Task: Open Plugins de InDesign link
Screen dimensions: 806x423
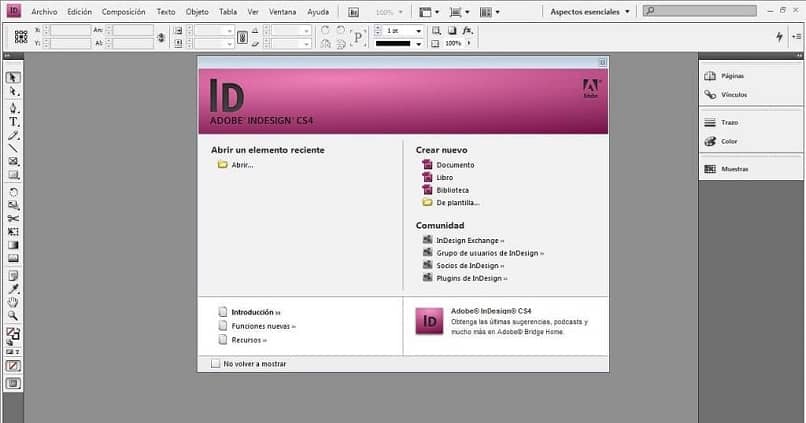Action: (x=471, y=278)
